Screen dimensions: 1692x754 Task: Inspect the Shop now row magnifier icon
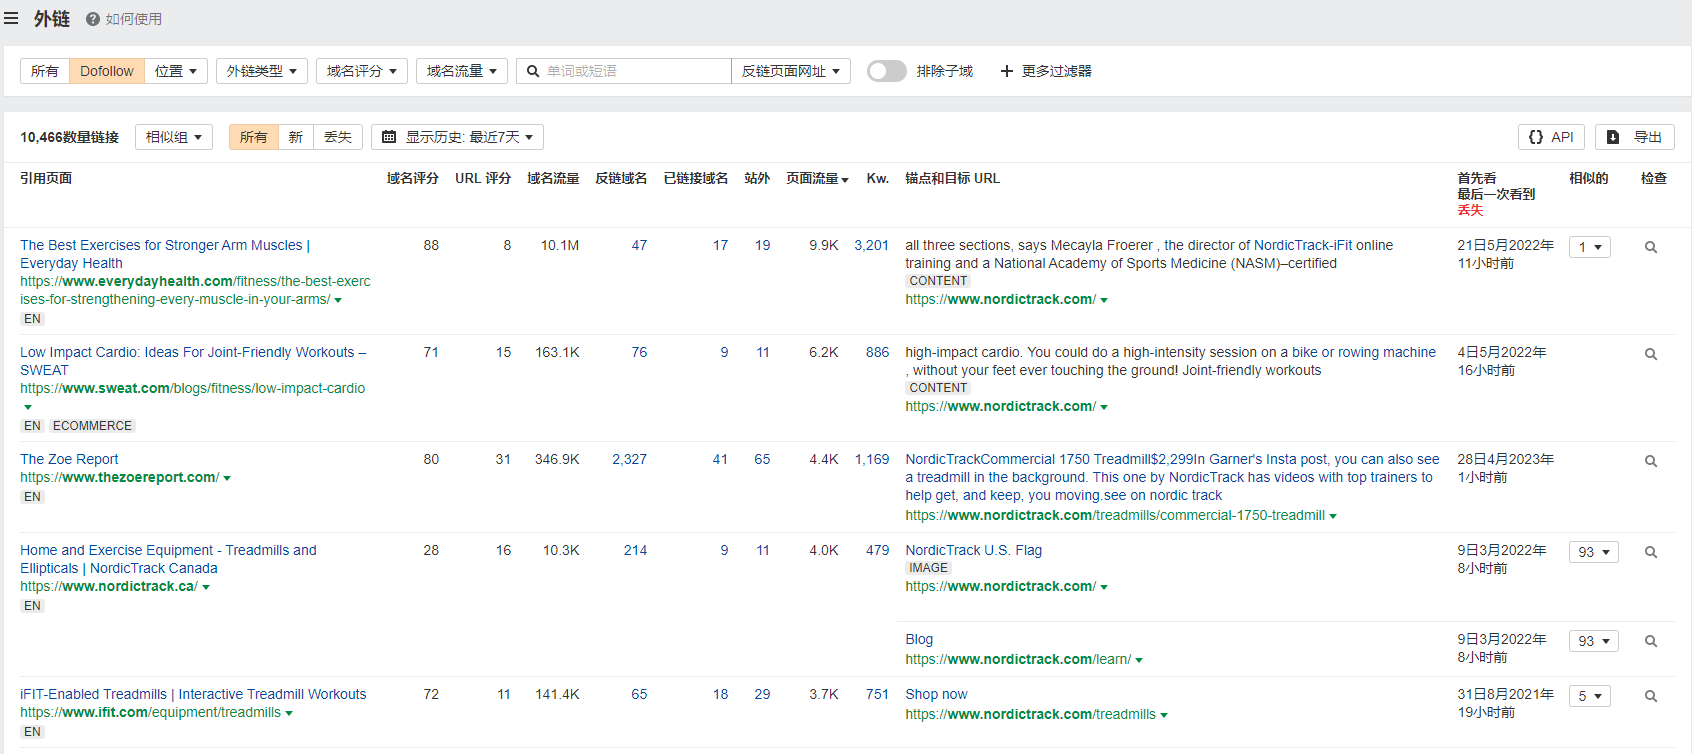point(1651,696)
